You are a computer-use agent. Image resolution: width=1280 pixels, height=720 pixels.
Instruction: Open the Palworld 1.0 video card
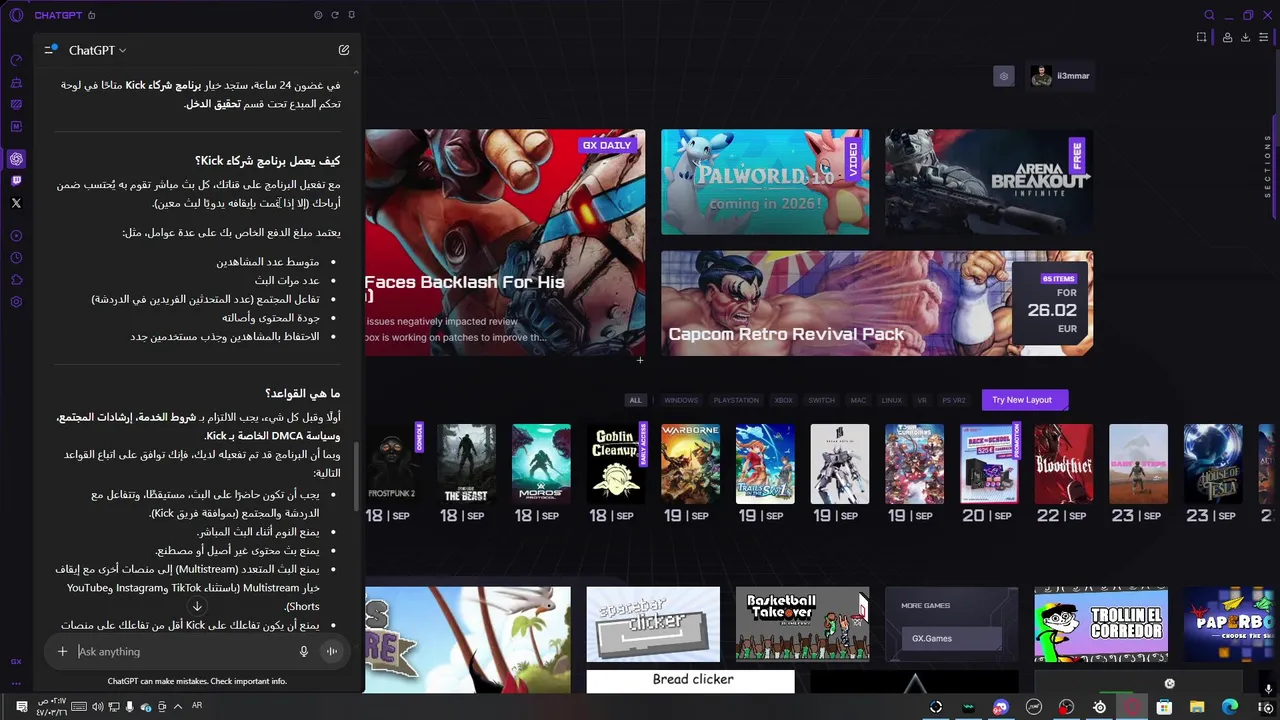pyautogui.click(x=765, y=182)
